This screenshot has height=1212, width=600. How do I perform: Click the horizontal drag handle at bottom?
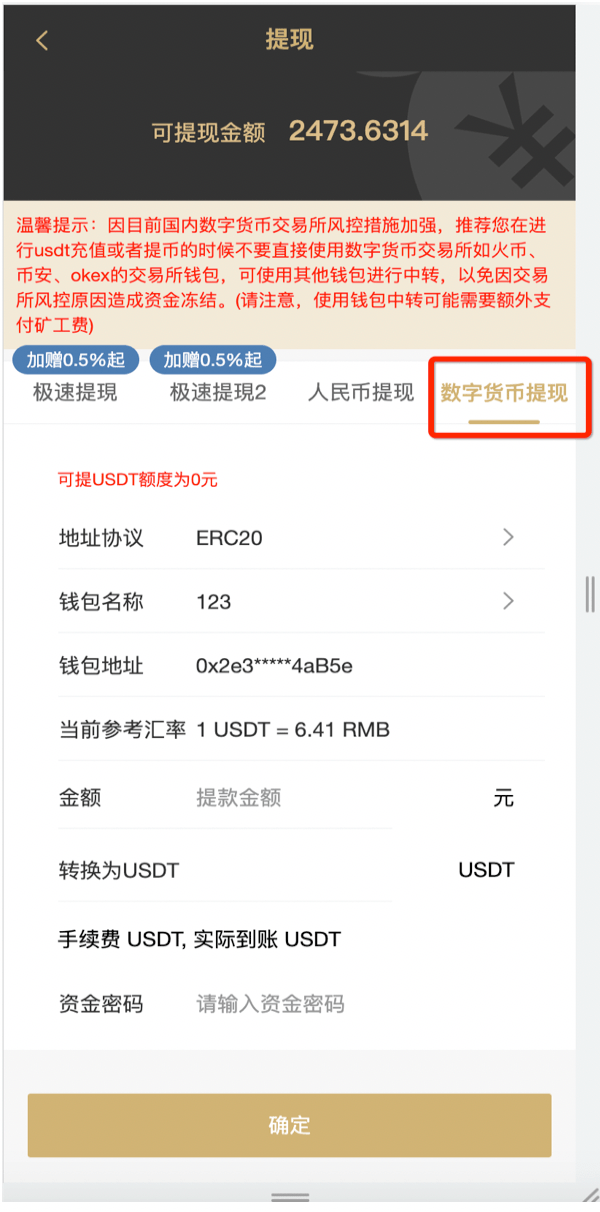tap(290, 1197)
